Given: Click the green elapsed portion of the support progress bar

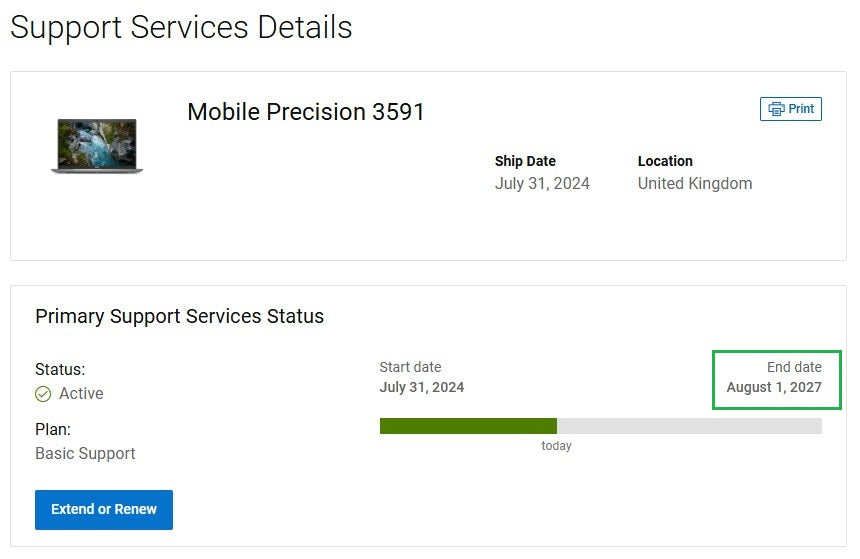Looking at the screenshot, I should pyautogui.click(x=468, y=426).
